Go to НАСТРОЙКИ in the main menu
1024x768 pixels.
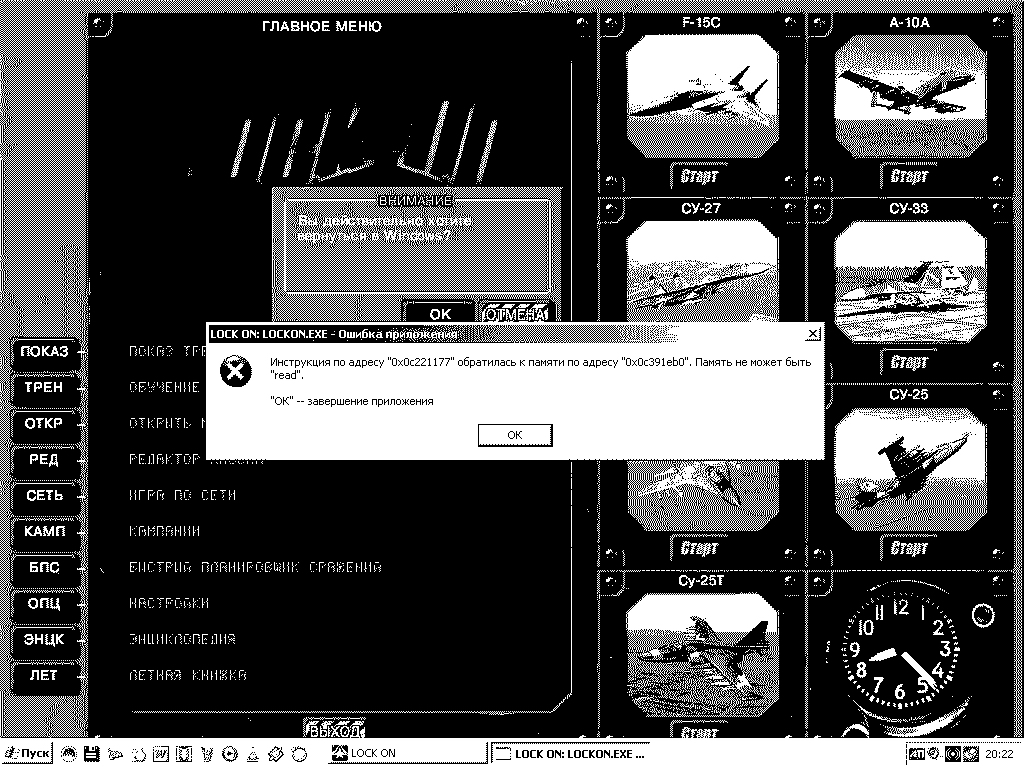[169, 603]
